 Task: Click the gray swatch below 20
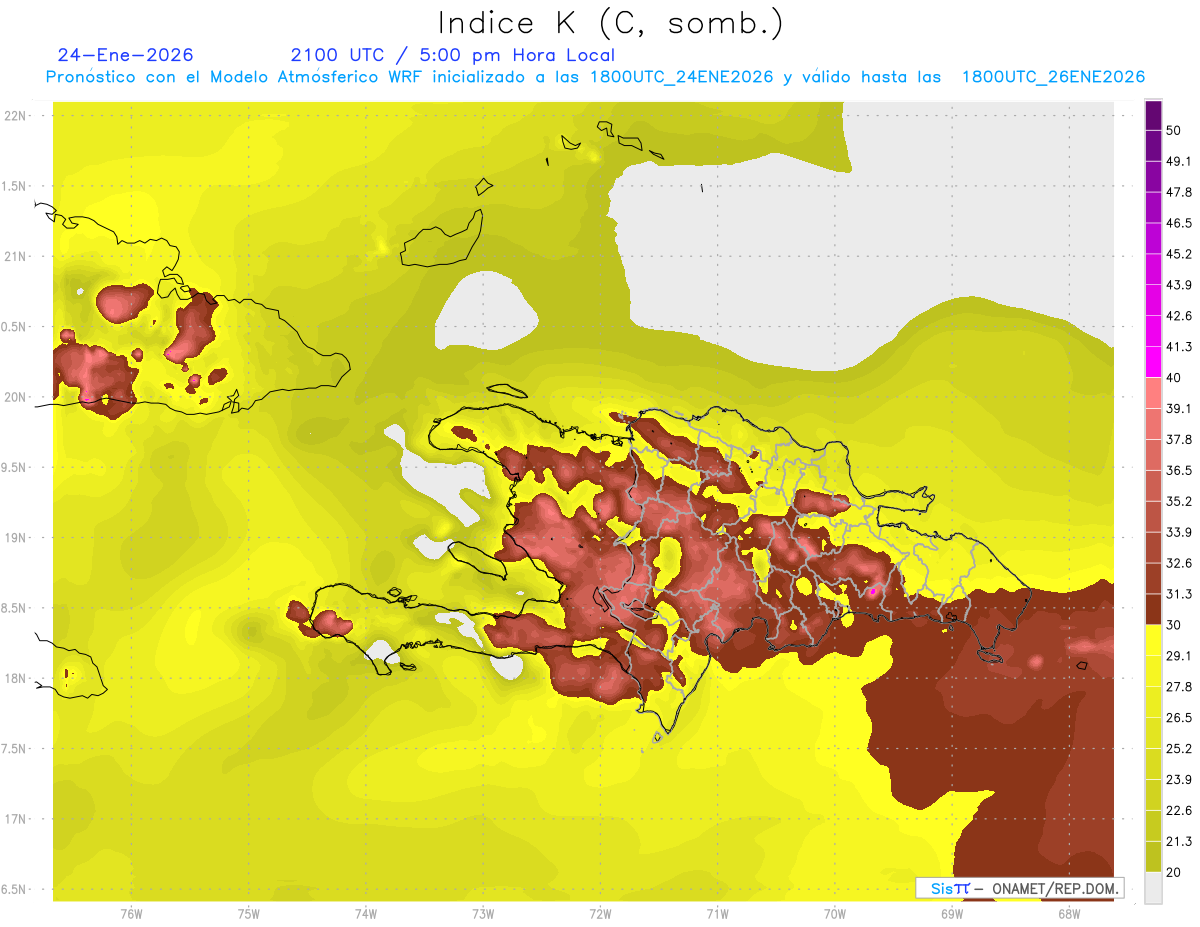1153,887
